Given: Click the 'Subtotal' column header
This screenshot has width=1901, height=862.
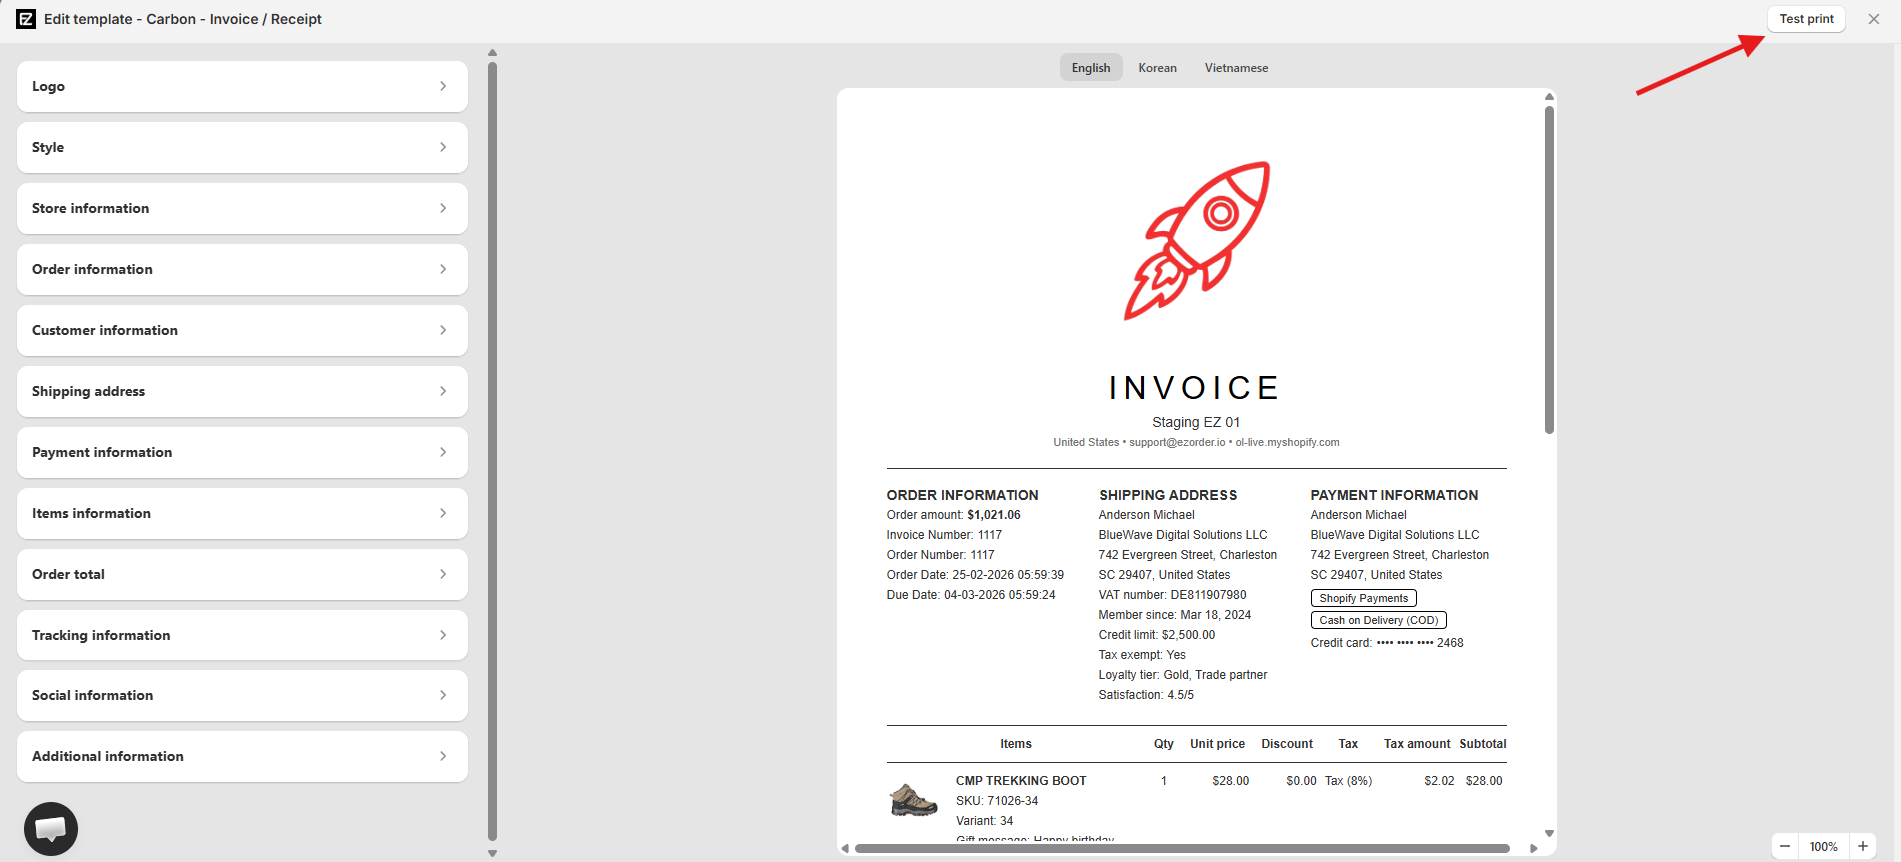Looking at the screenshot, I should [x=1482, y=744].
